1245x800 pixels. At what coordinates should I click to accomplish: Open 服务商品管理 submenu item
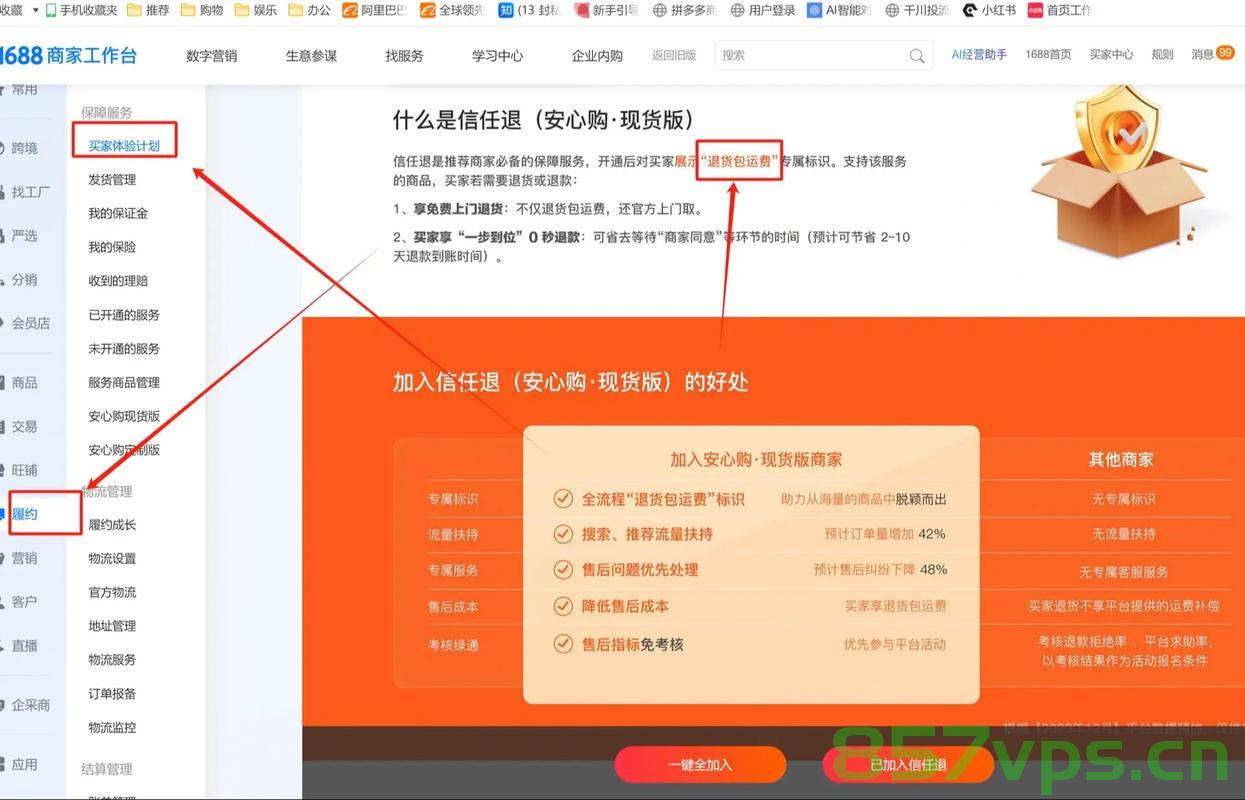[124, 382]
